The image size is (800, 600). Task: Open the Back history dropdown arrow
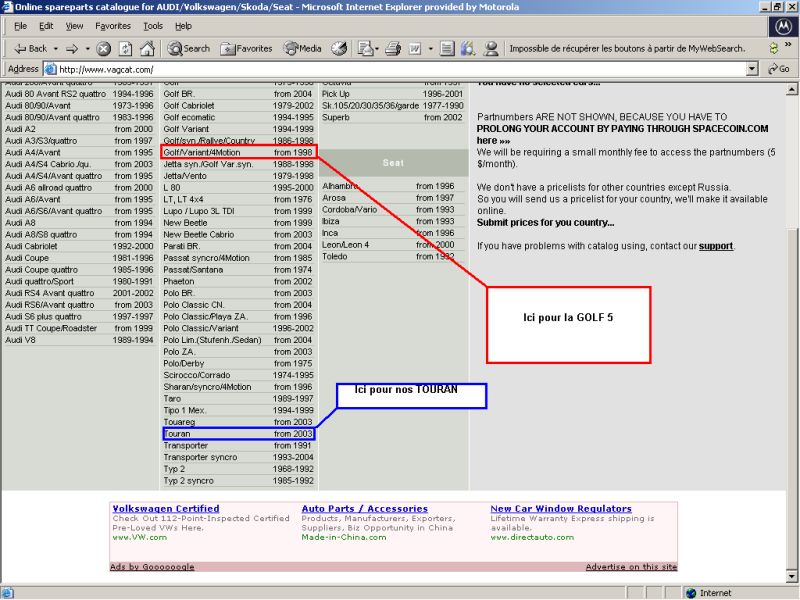click(x=56, y=49)
